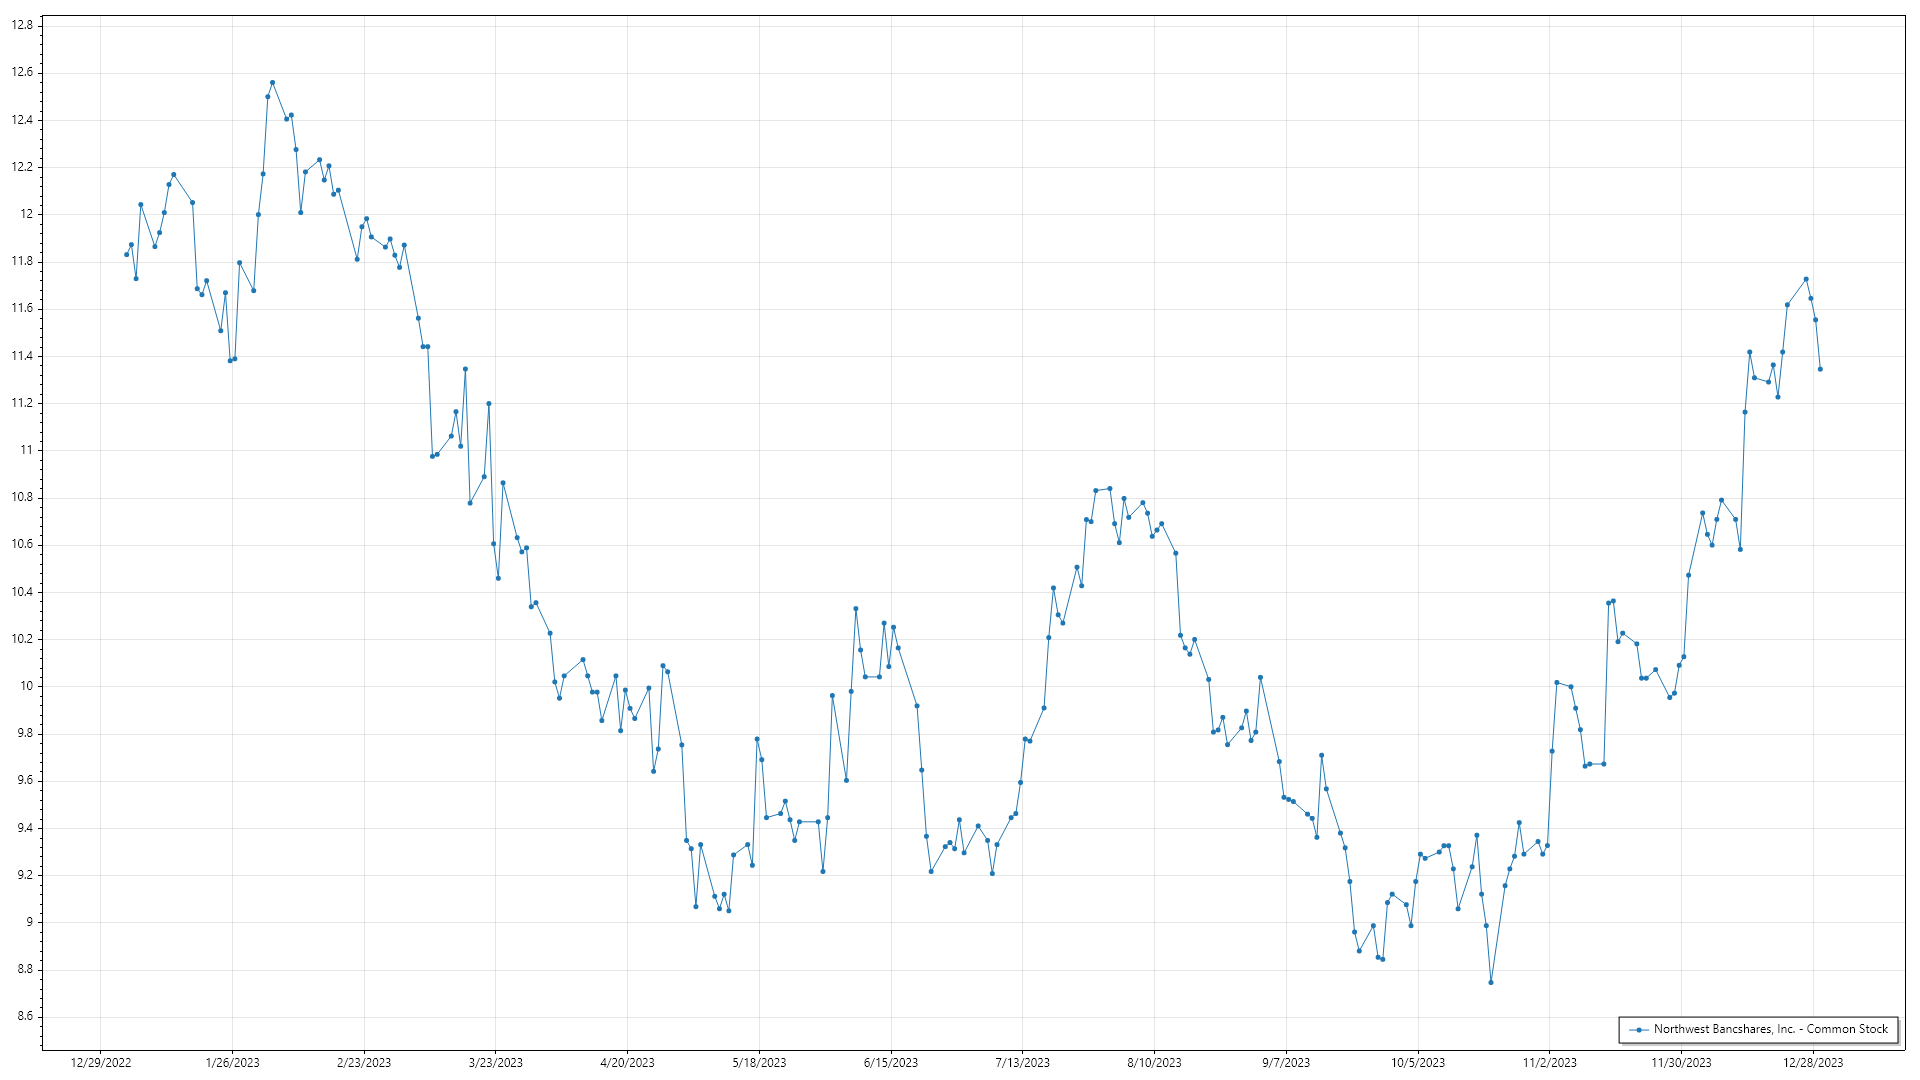This screenshot has height=1080, width=1920.
Task: Click the 5/18/2023 x-axis date label
Action: pyautogui.click(x=759, y=1063)
